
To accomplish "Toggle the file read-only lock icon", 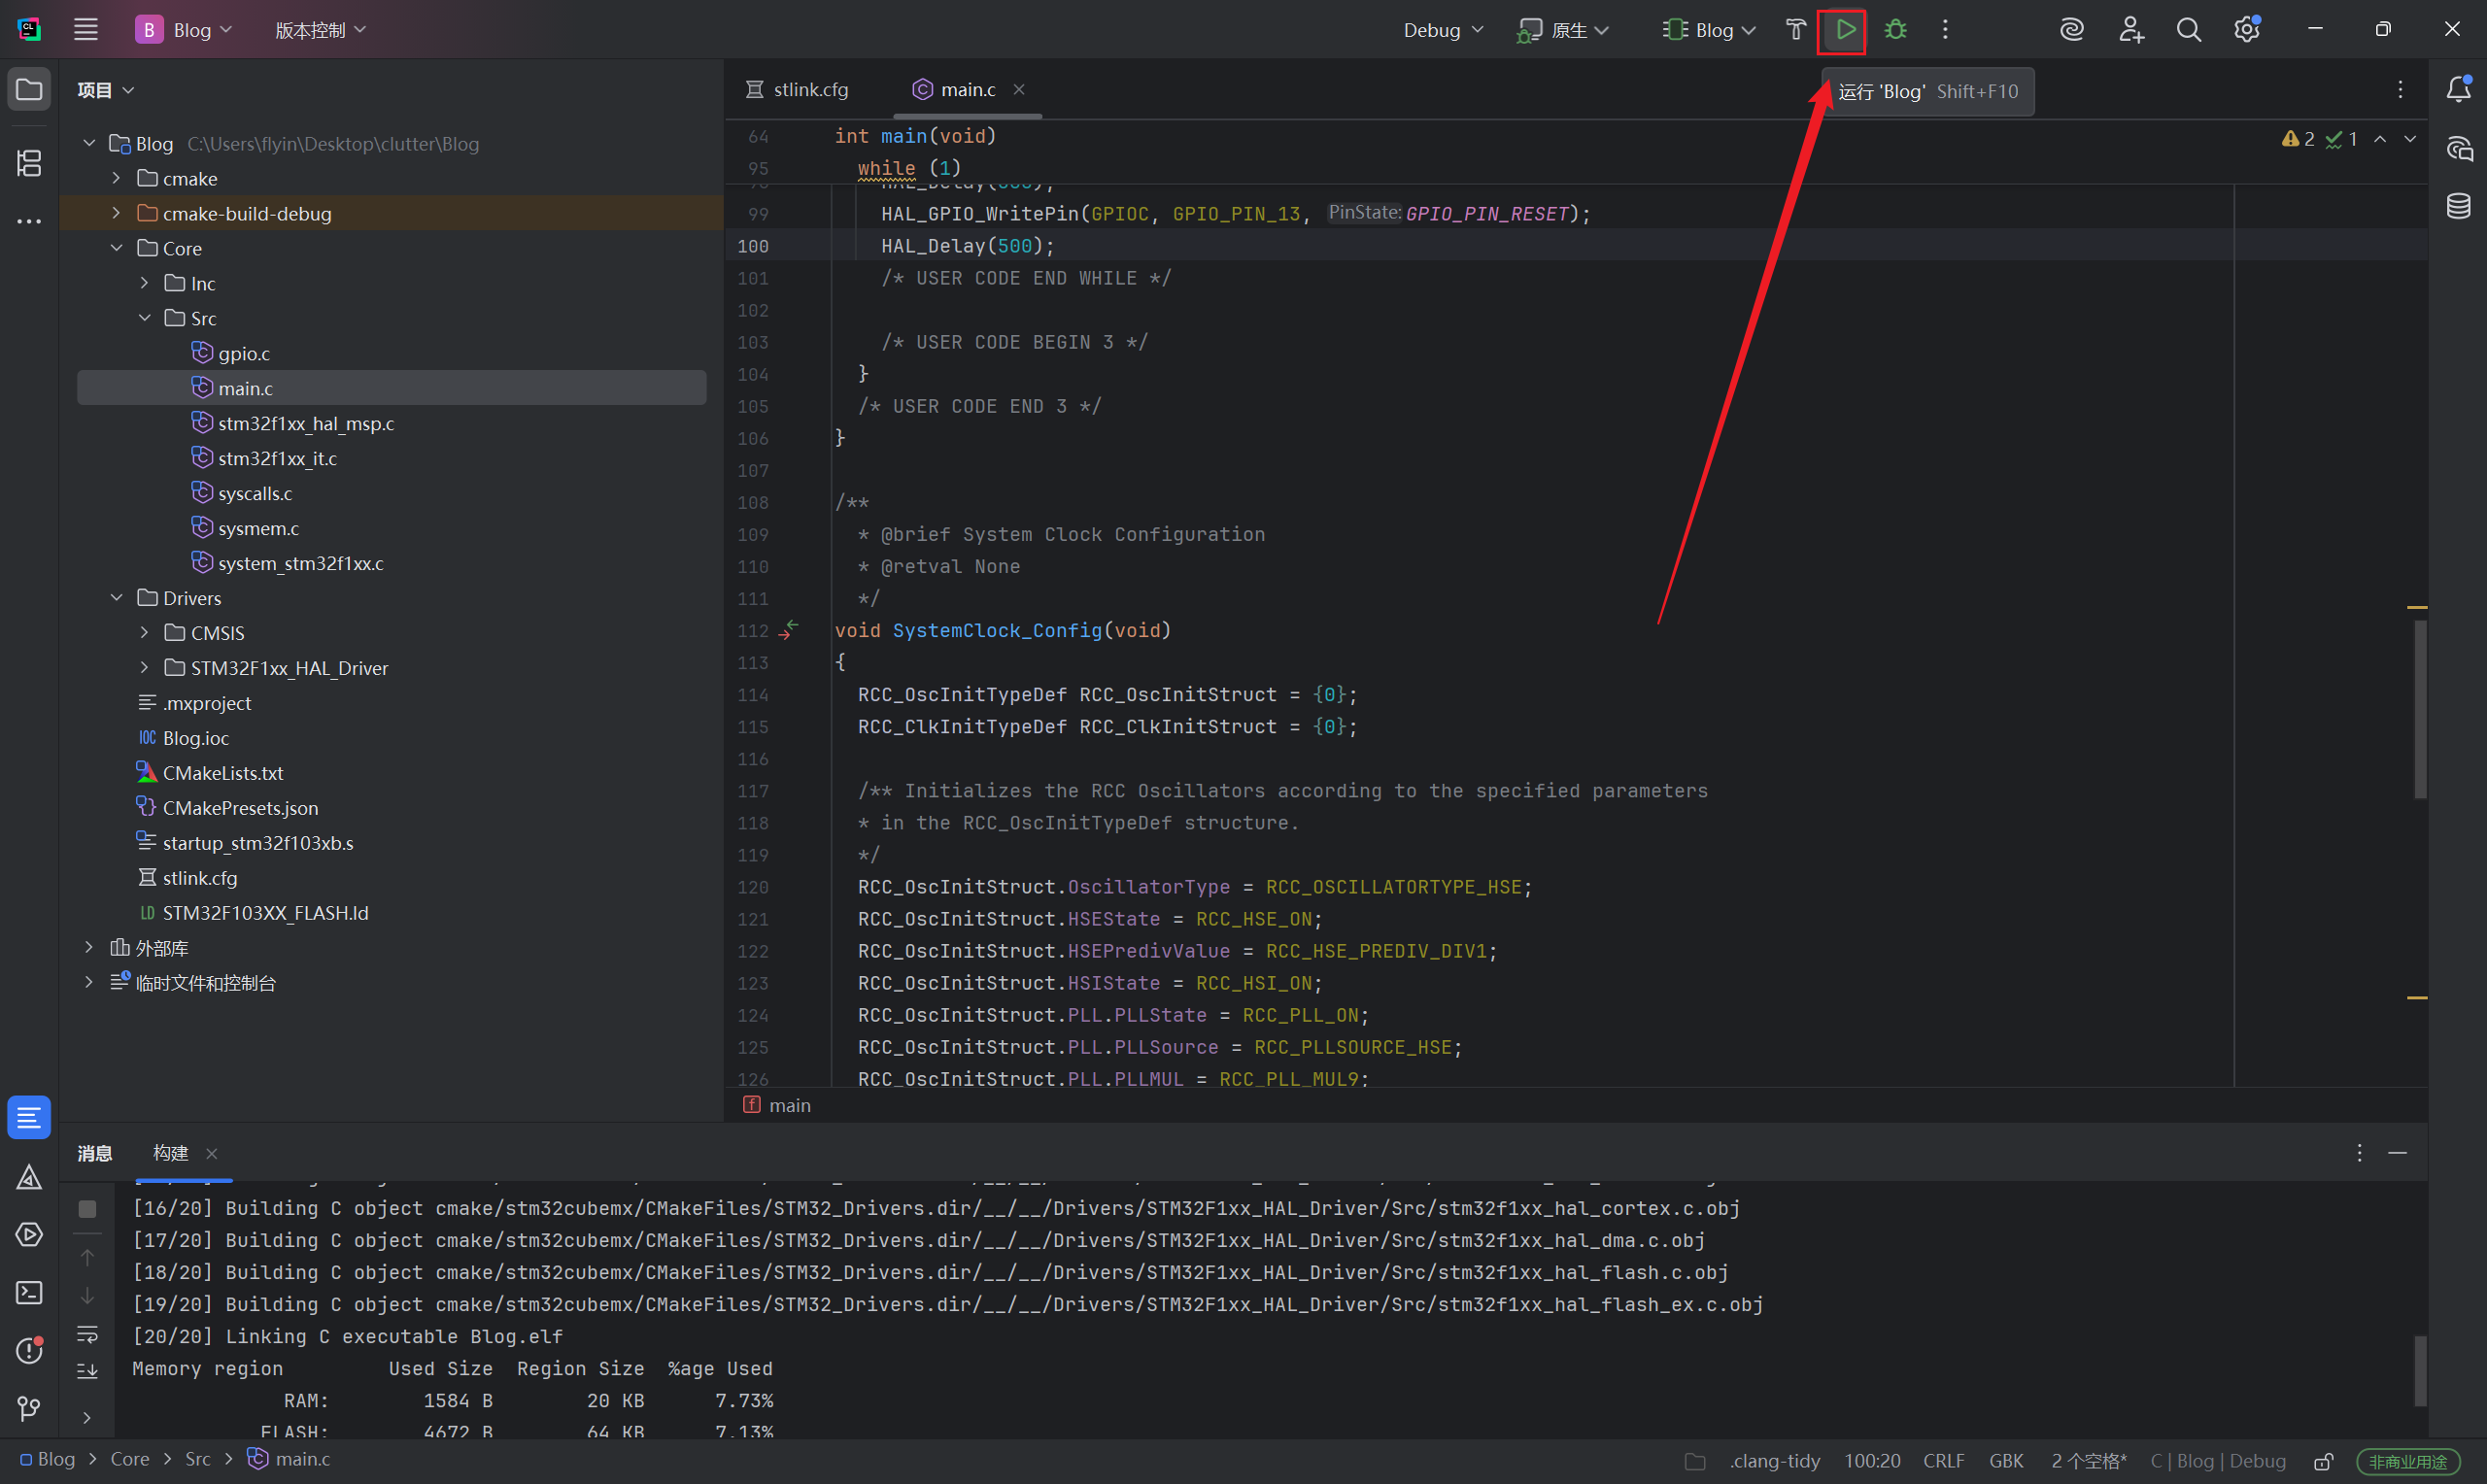I will (2323, 1461).
